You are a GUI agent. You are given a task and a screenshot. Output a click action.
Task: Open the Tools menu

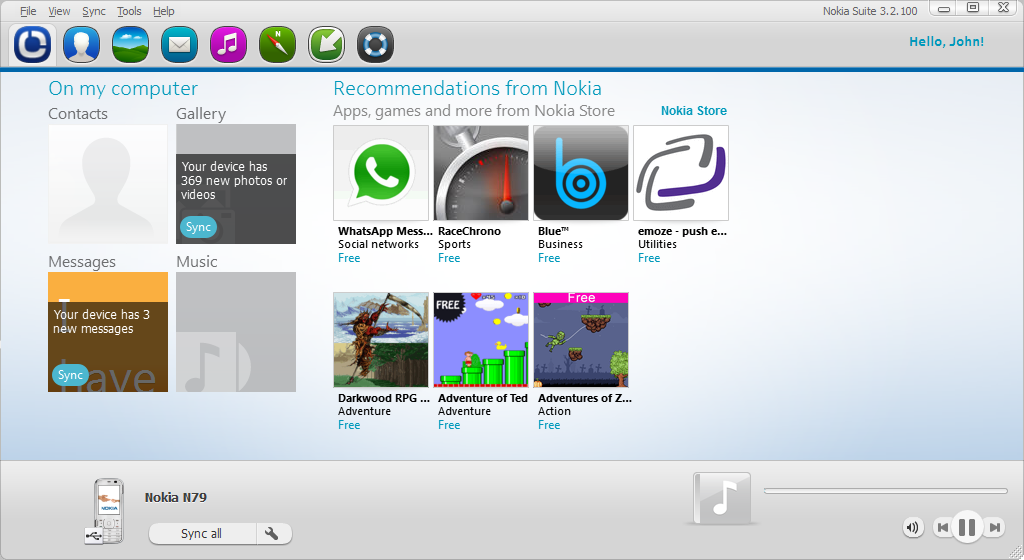pos(129,11)
